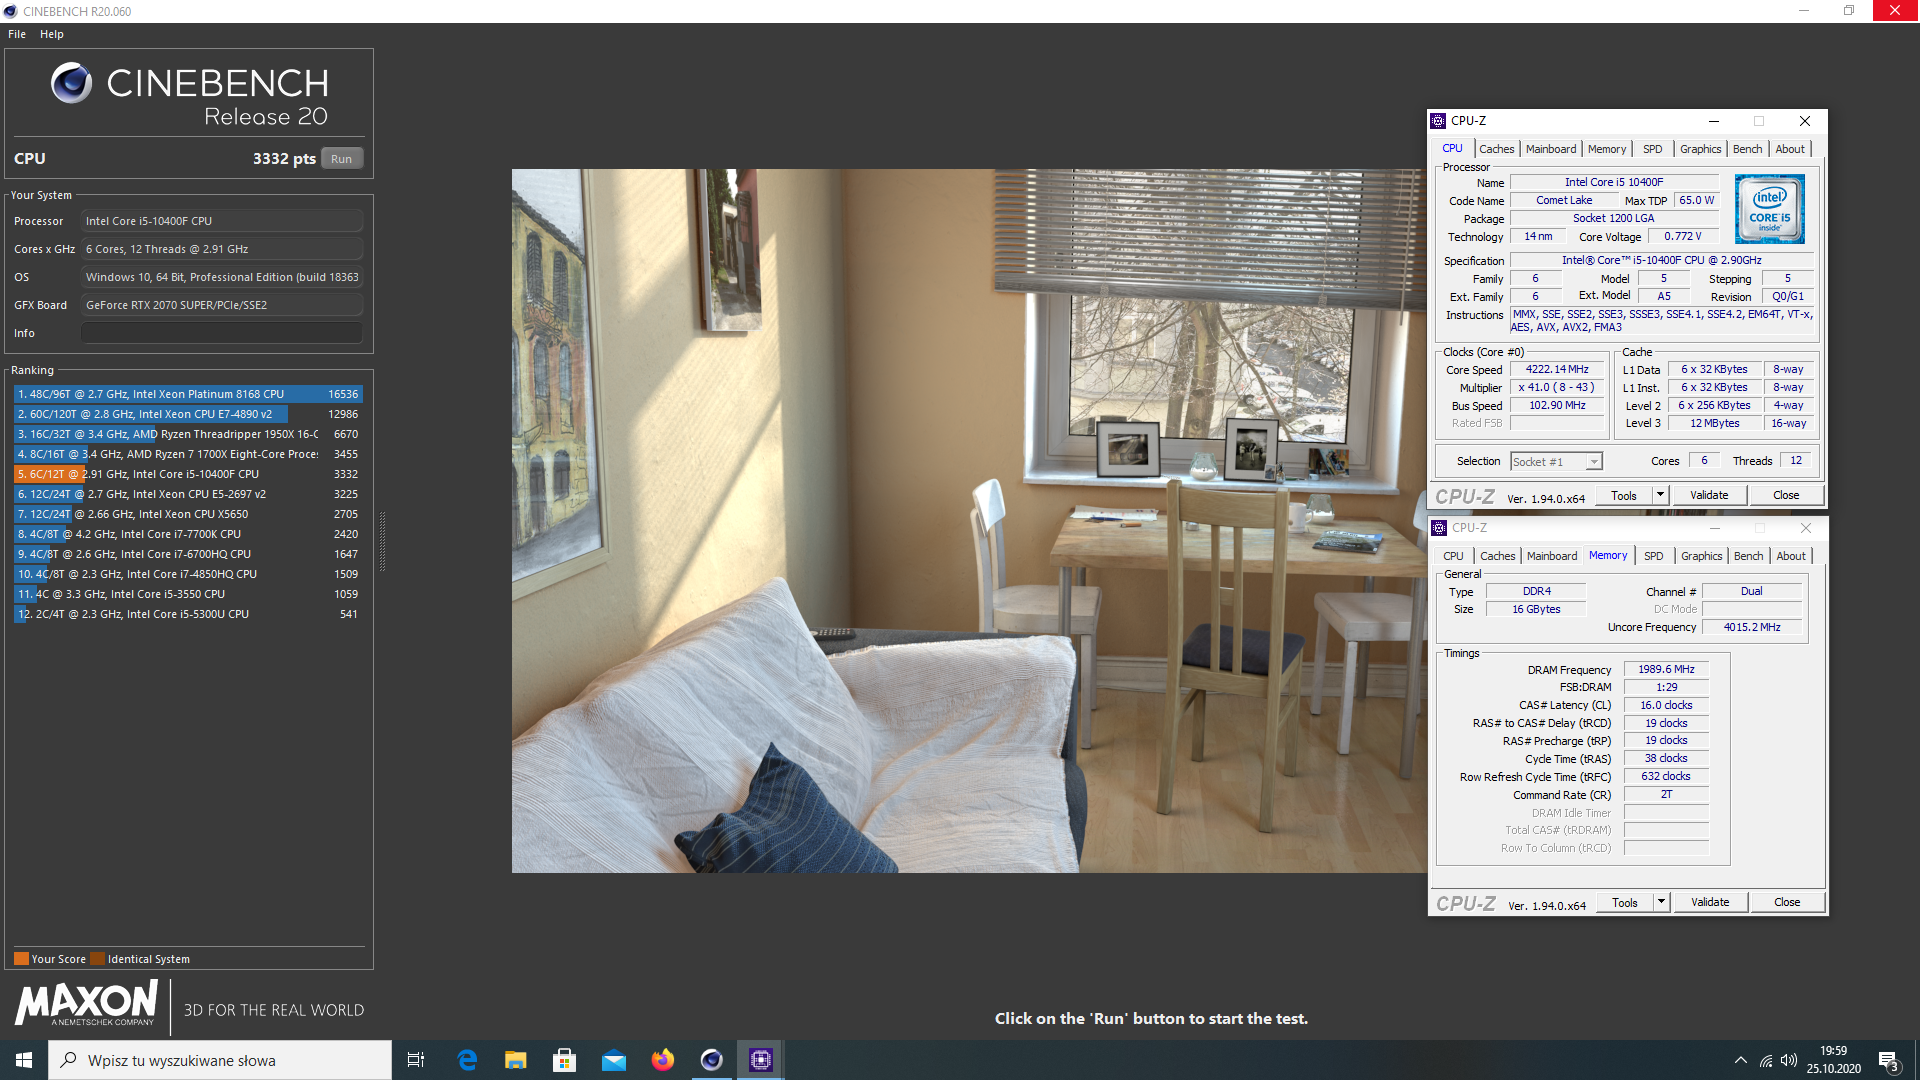This screenshot has height=1080, width=1920.
Task: Expand Tools dropdown arrow in lower CPU-Z
Action: [1661, 903]
